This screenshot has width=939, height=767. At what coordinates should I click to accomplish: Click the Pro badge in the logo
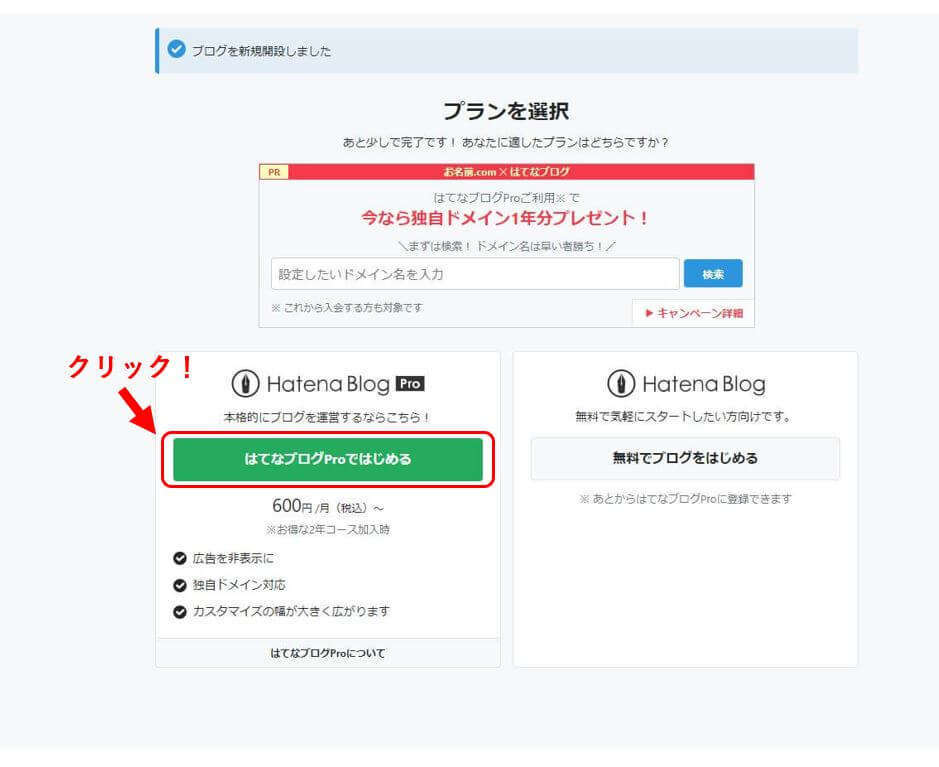(410, 383)
